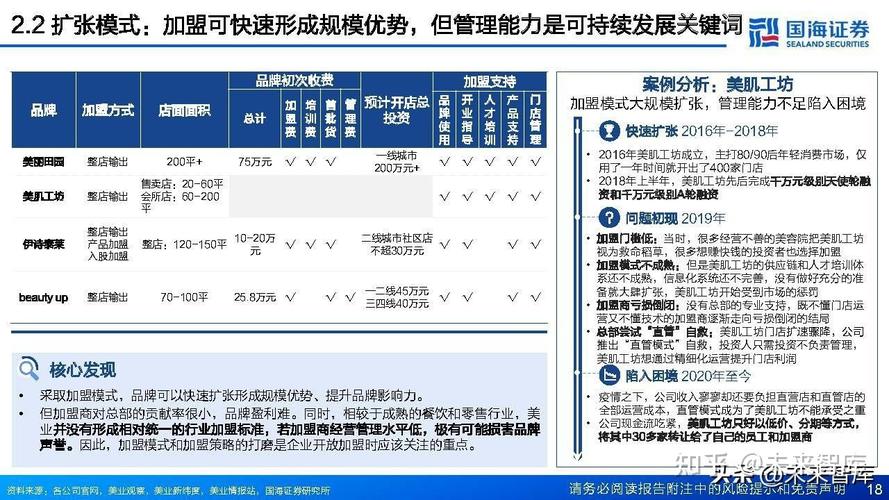Select the 品牌 column header
The image size is (889, 500).
(x=43, y=110)
